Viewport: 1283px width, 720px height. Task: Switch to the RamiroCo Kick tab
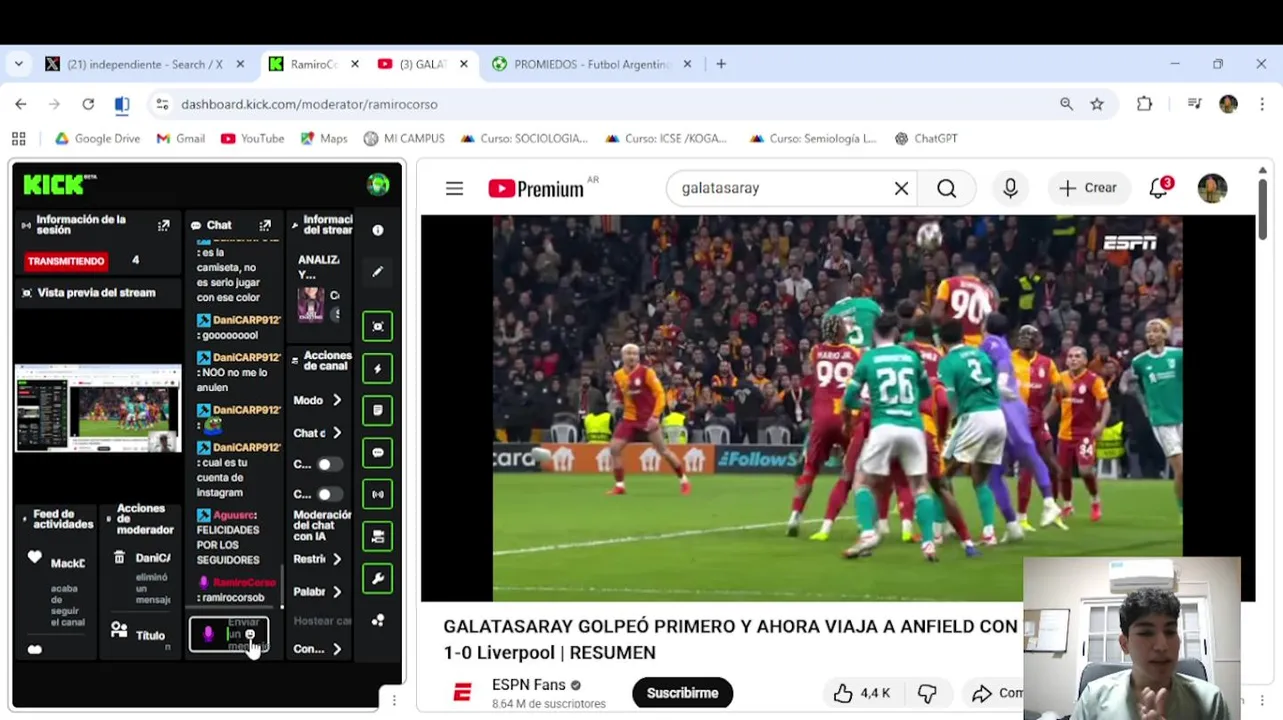pyautogui.click(x=314, y=64)
